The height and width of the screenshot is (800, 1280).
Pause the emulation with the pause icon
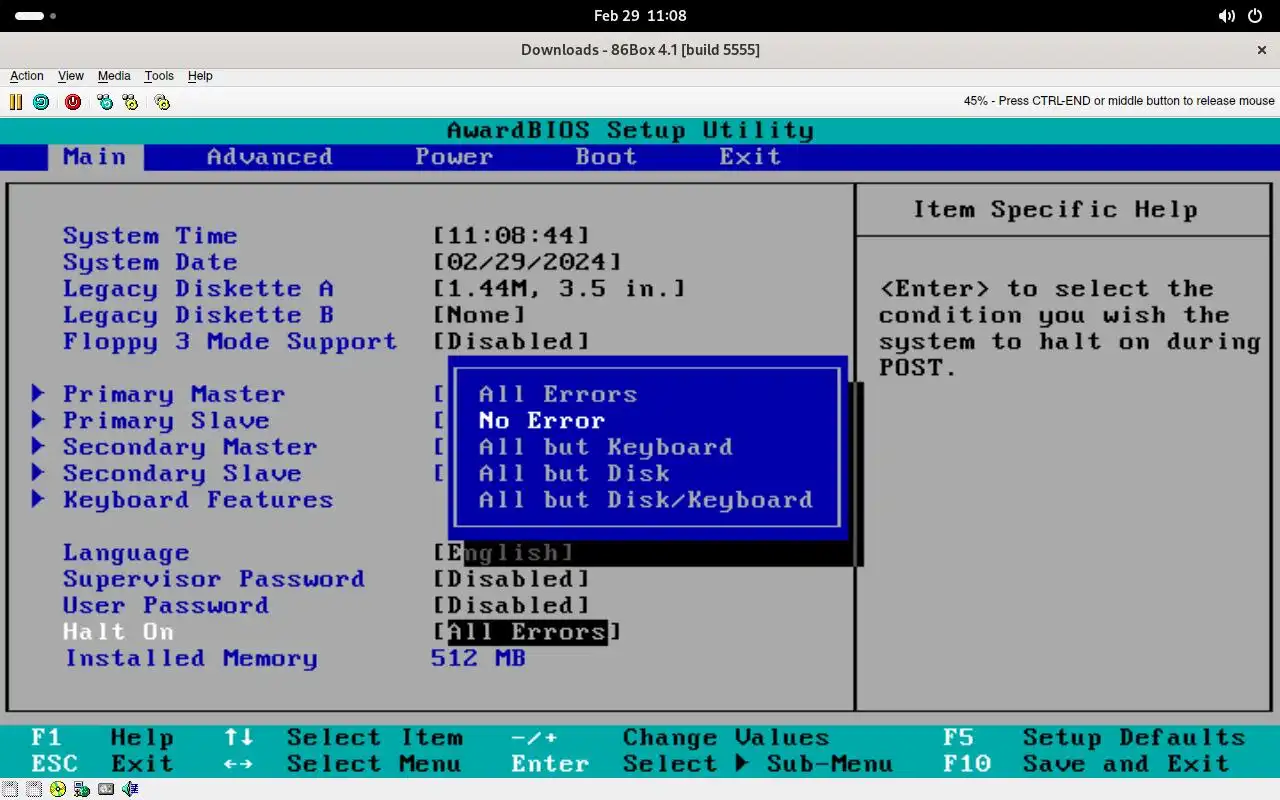pos(16,102)
